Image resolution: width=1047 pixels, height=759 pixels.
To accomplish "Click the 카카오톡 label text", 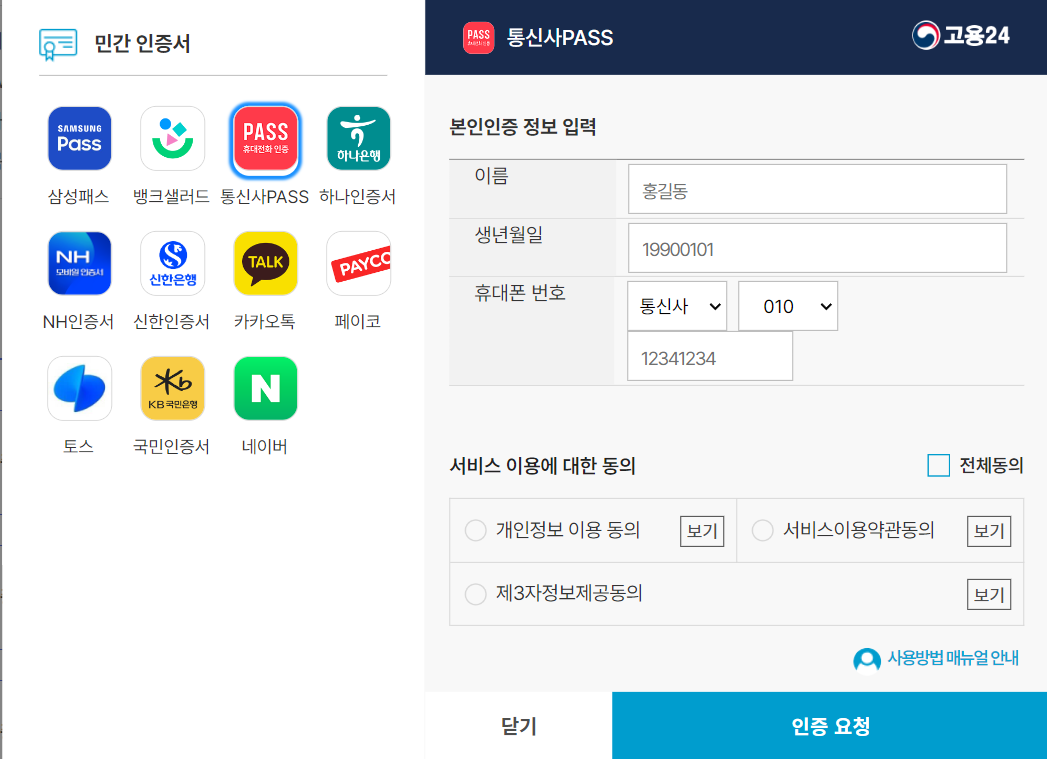I will pyautogui.click(x=264, y=321).
